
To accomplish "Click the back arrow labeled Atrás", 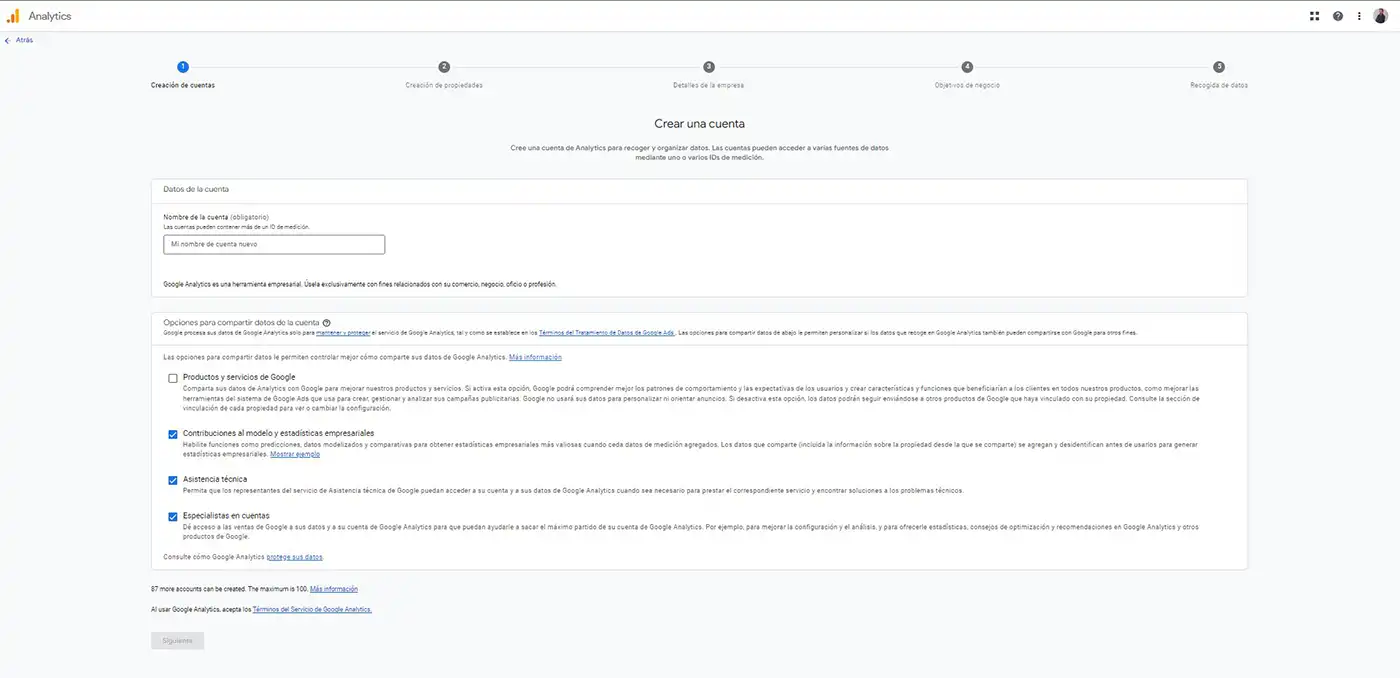I will point(19,40).
